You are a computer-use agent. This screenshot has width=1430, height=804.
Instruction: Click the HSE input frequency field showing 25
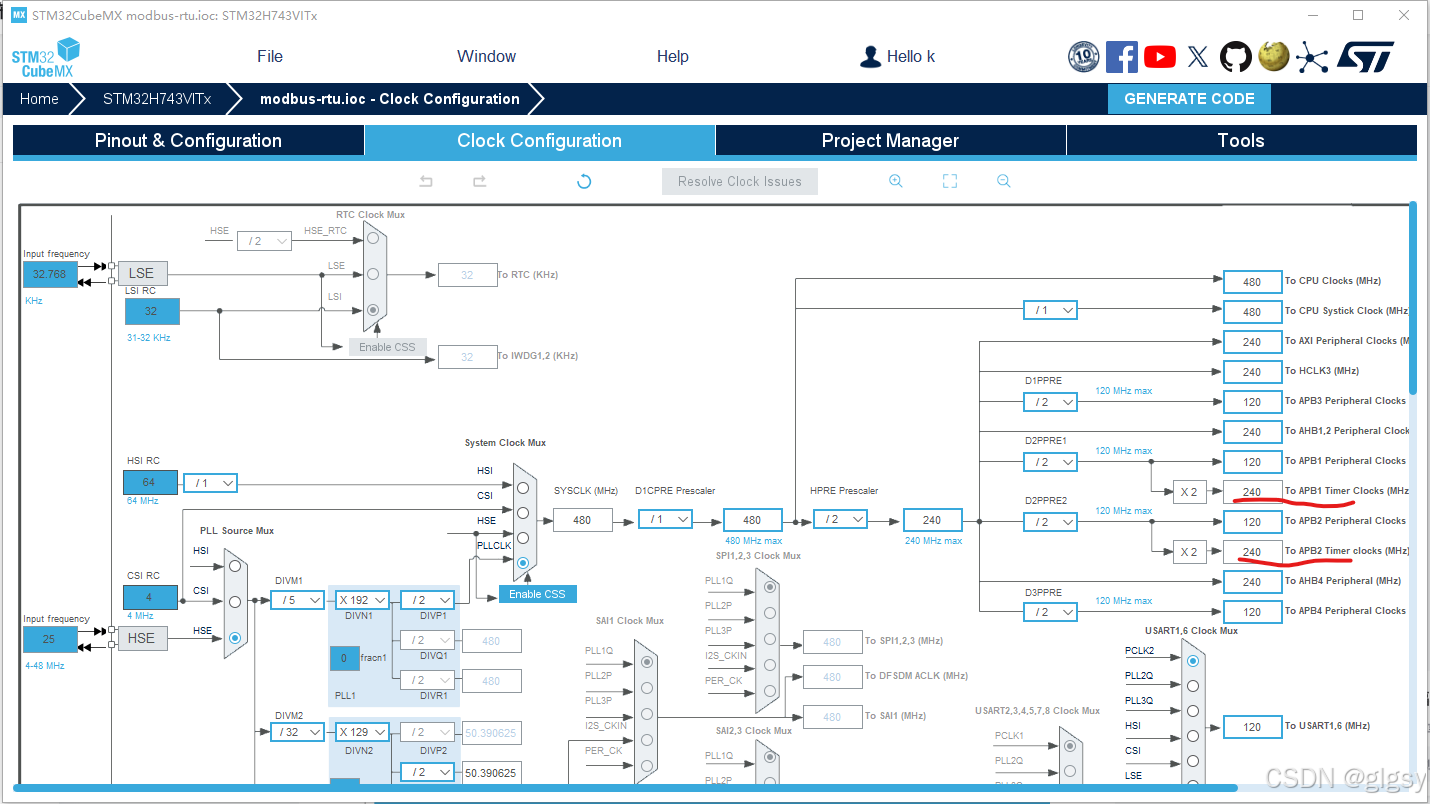[x=50, y=639]
